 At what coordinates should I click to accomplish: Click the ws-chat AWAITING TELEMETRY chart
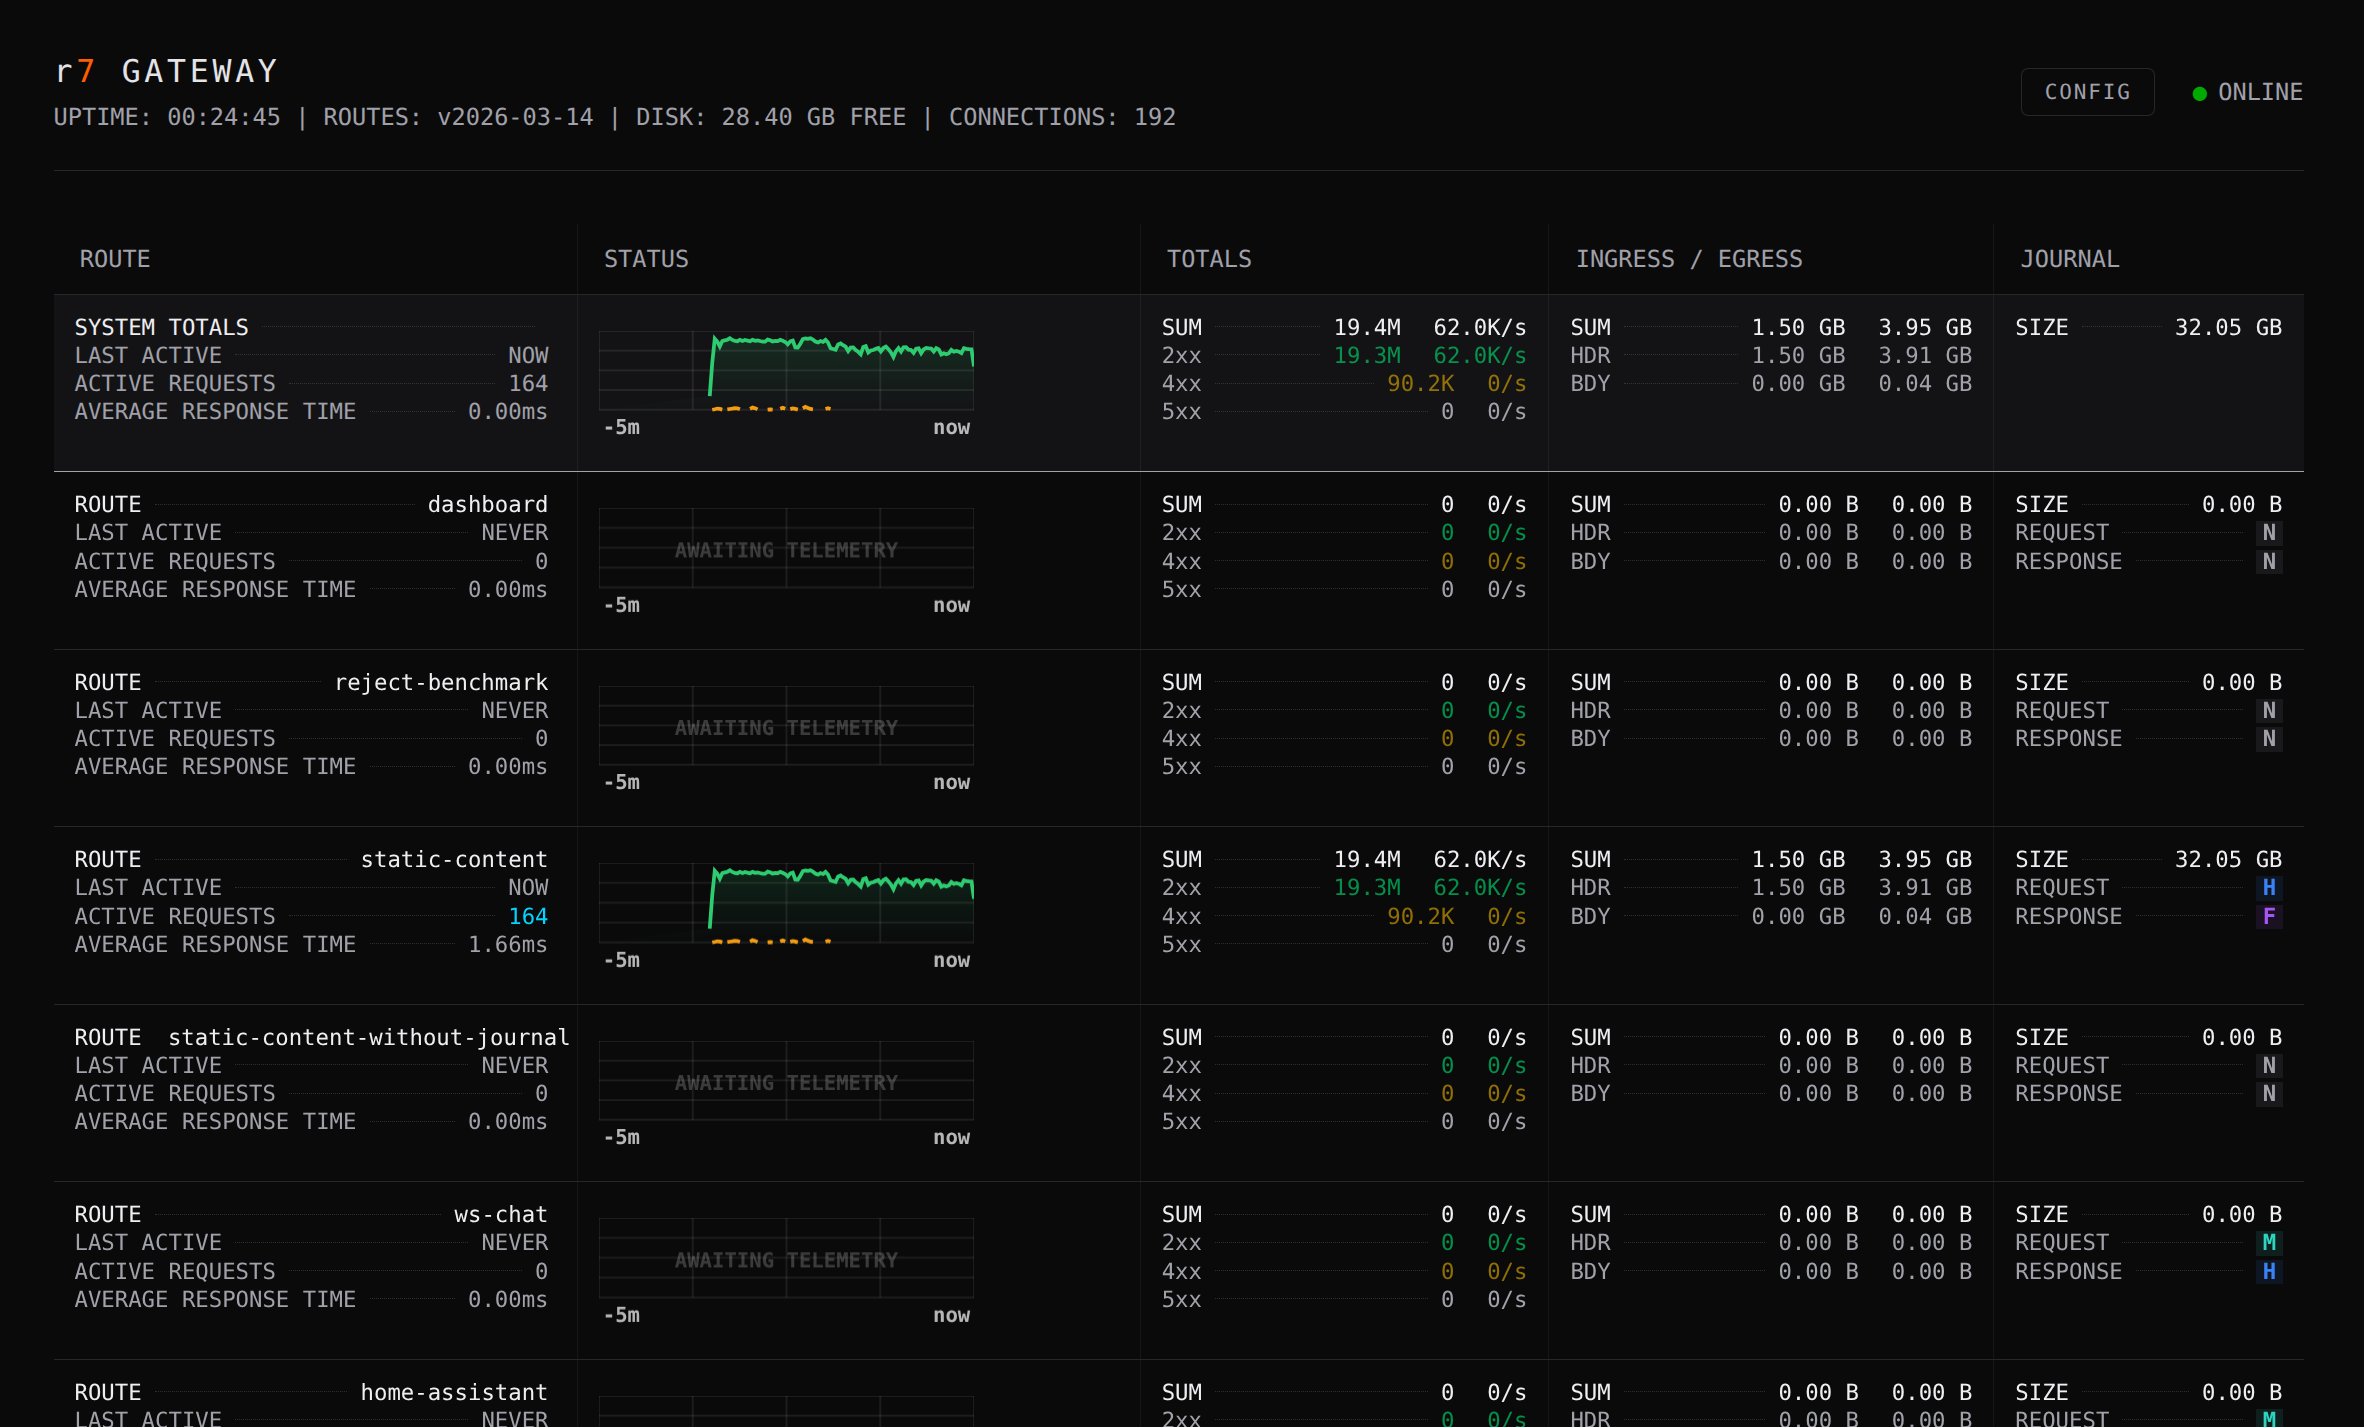pyautogui.click(x=786, y=1259)
